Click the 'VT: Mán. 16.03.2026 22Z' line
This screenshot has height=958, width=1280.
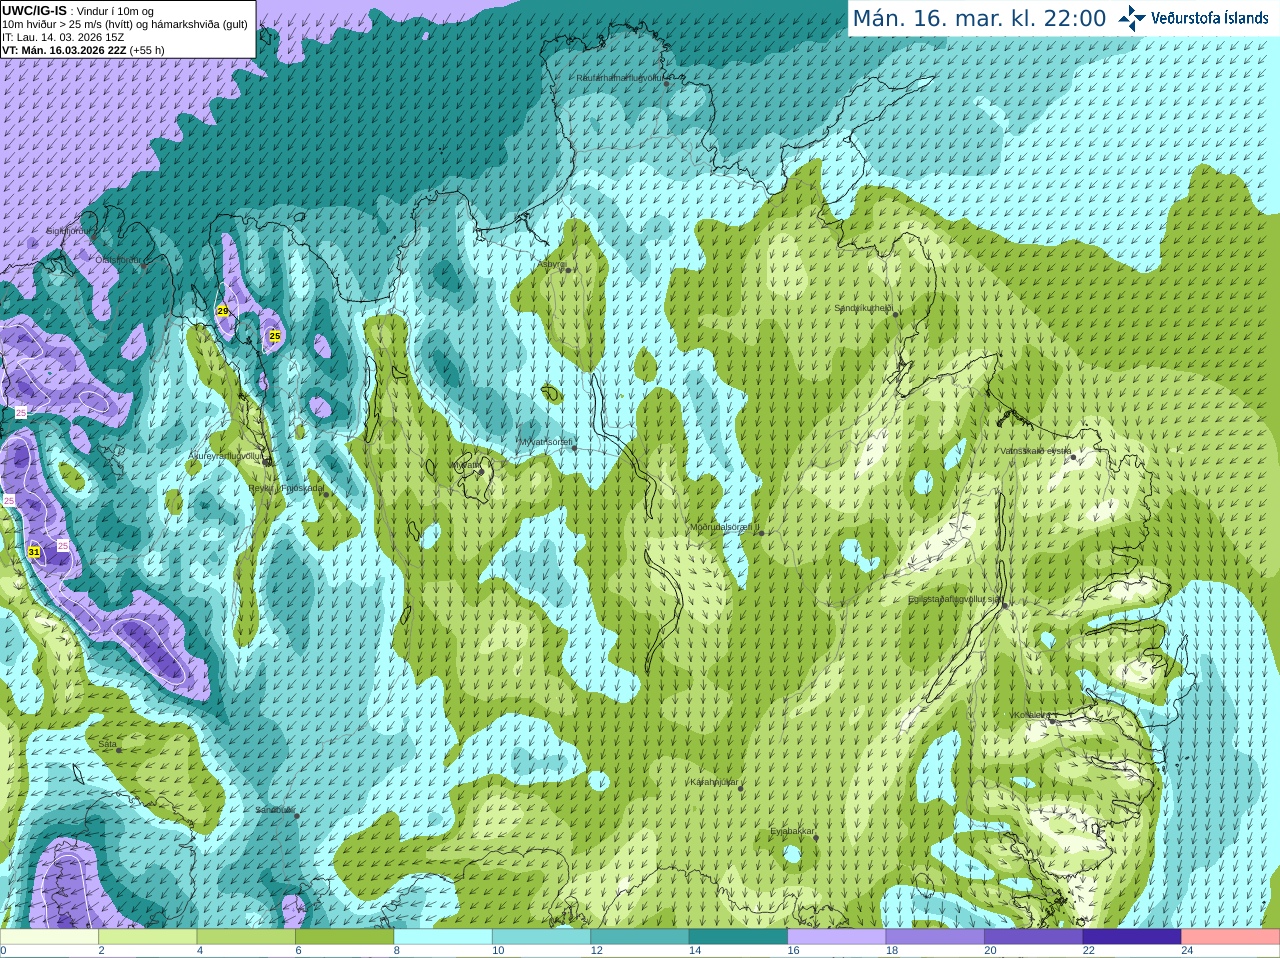pyautogui.click(x=64, y=50)
